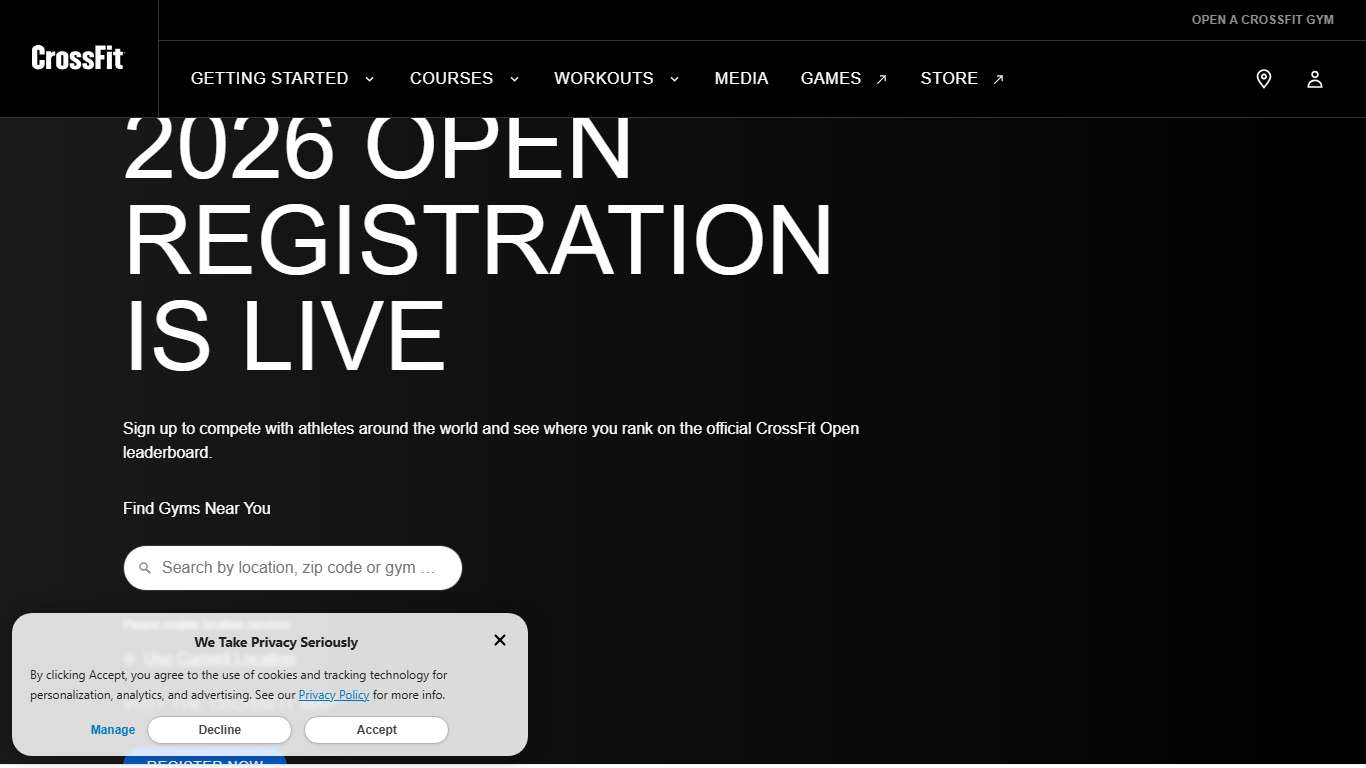Image resolution: width=1366 pixels, height=768 pixels.
Task: Click the external arrow next to Games
Action: (x=881, y=80)
